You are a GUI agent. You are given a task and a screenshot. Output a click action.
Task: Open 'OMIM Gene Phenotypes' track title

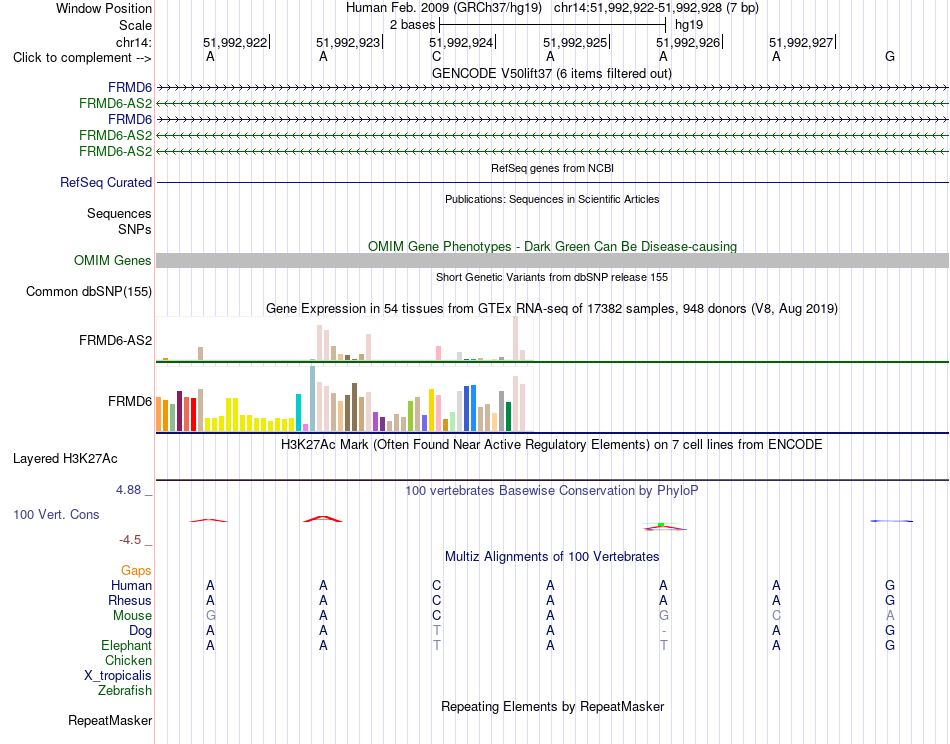point(552,247)
